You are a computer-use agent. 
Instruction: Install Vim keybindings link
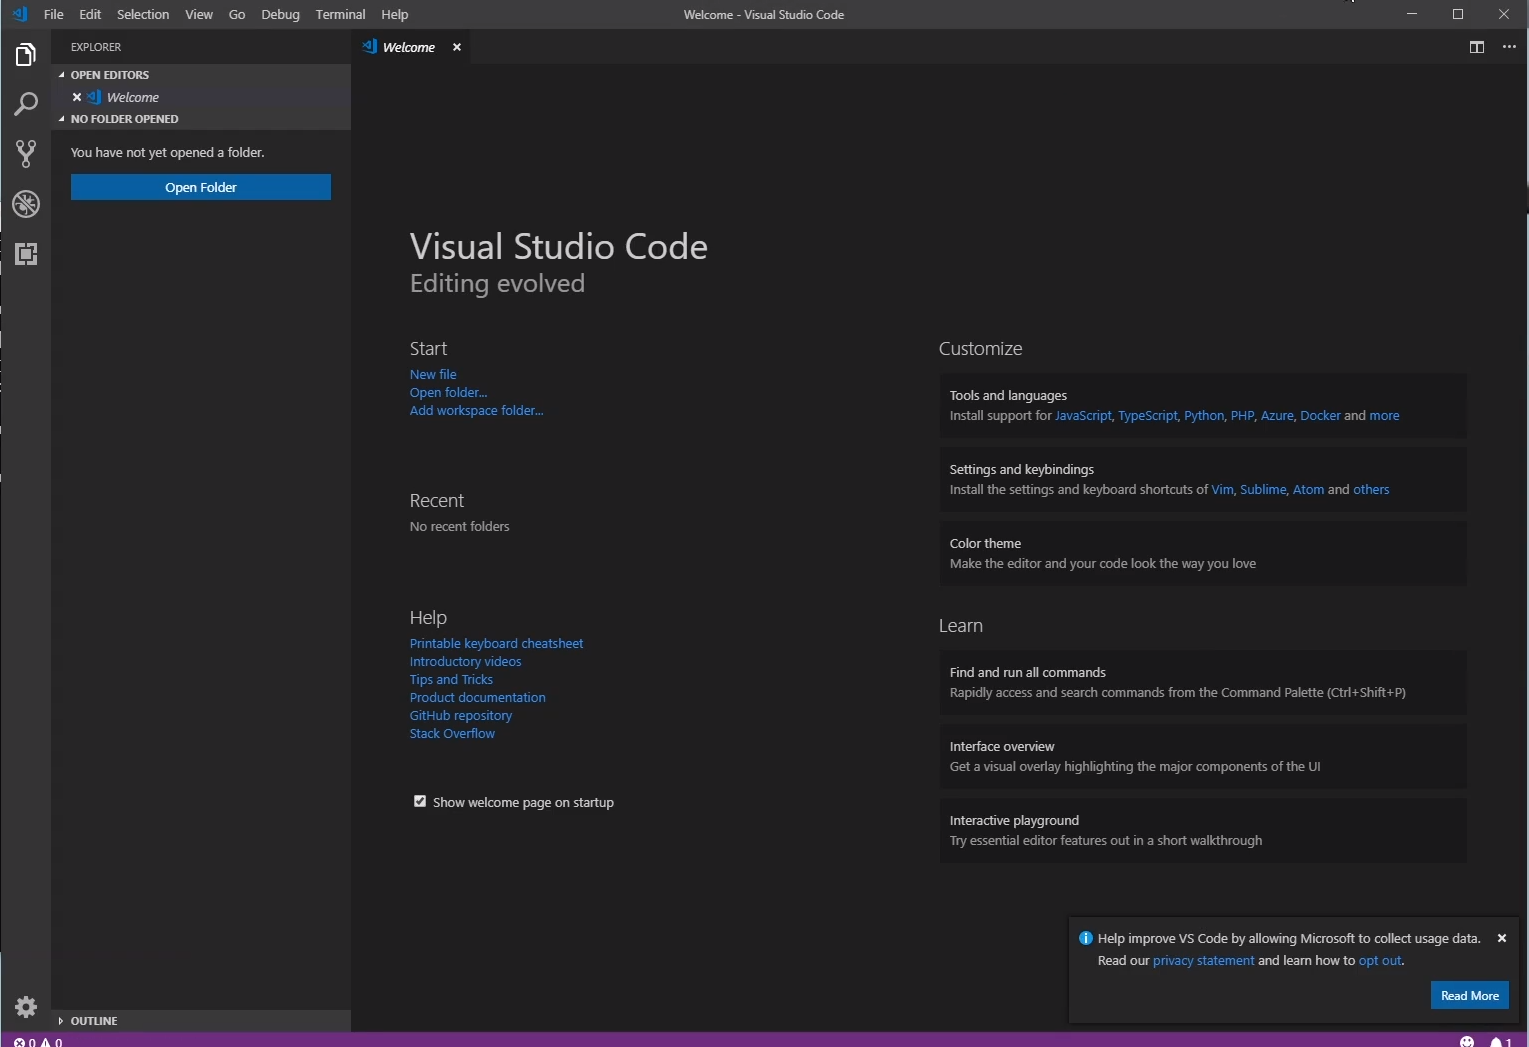pyautogui.click(x=1222, y=489)
